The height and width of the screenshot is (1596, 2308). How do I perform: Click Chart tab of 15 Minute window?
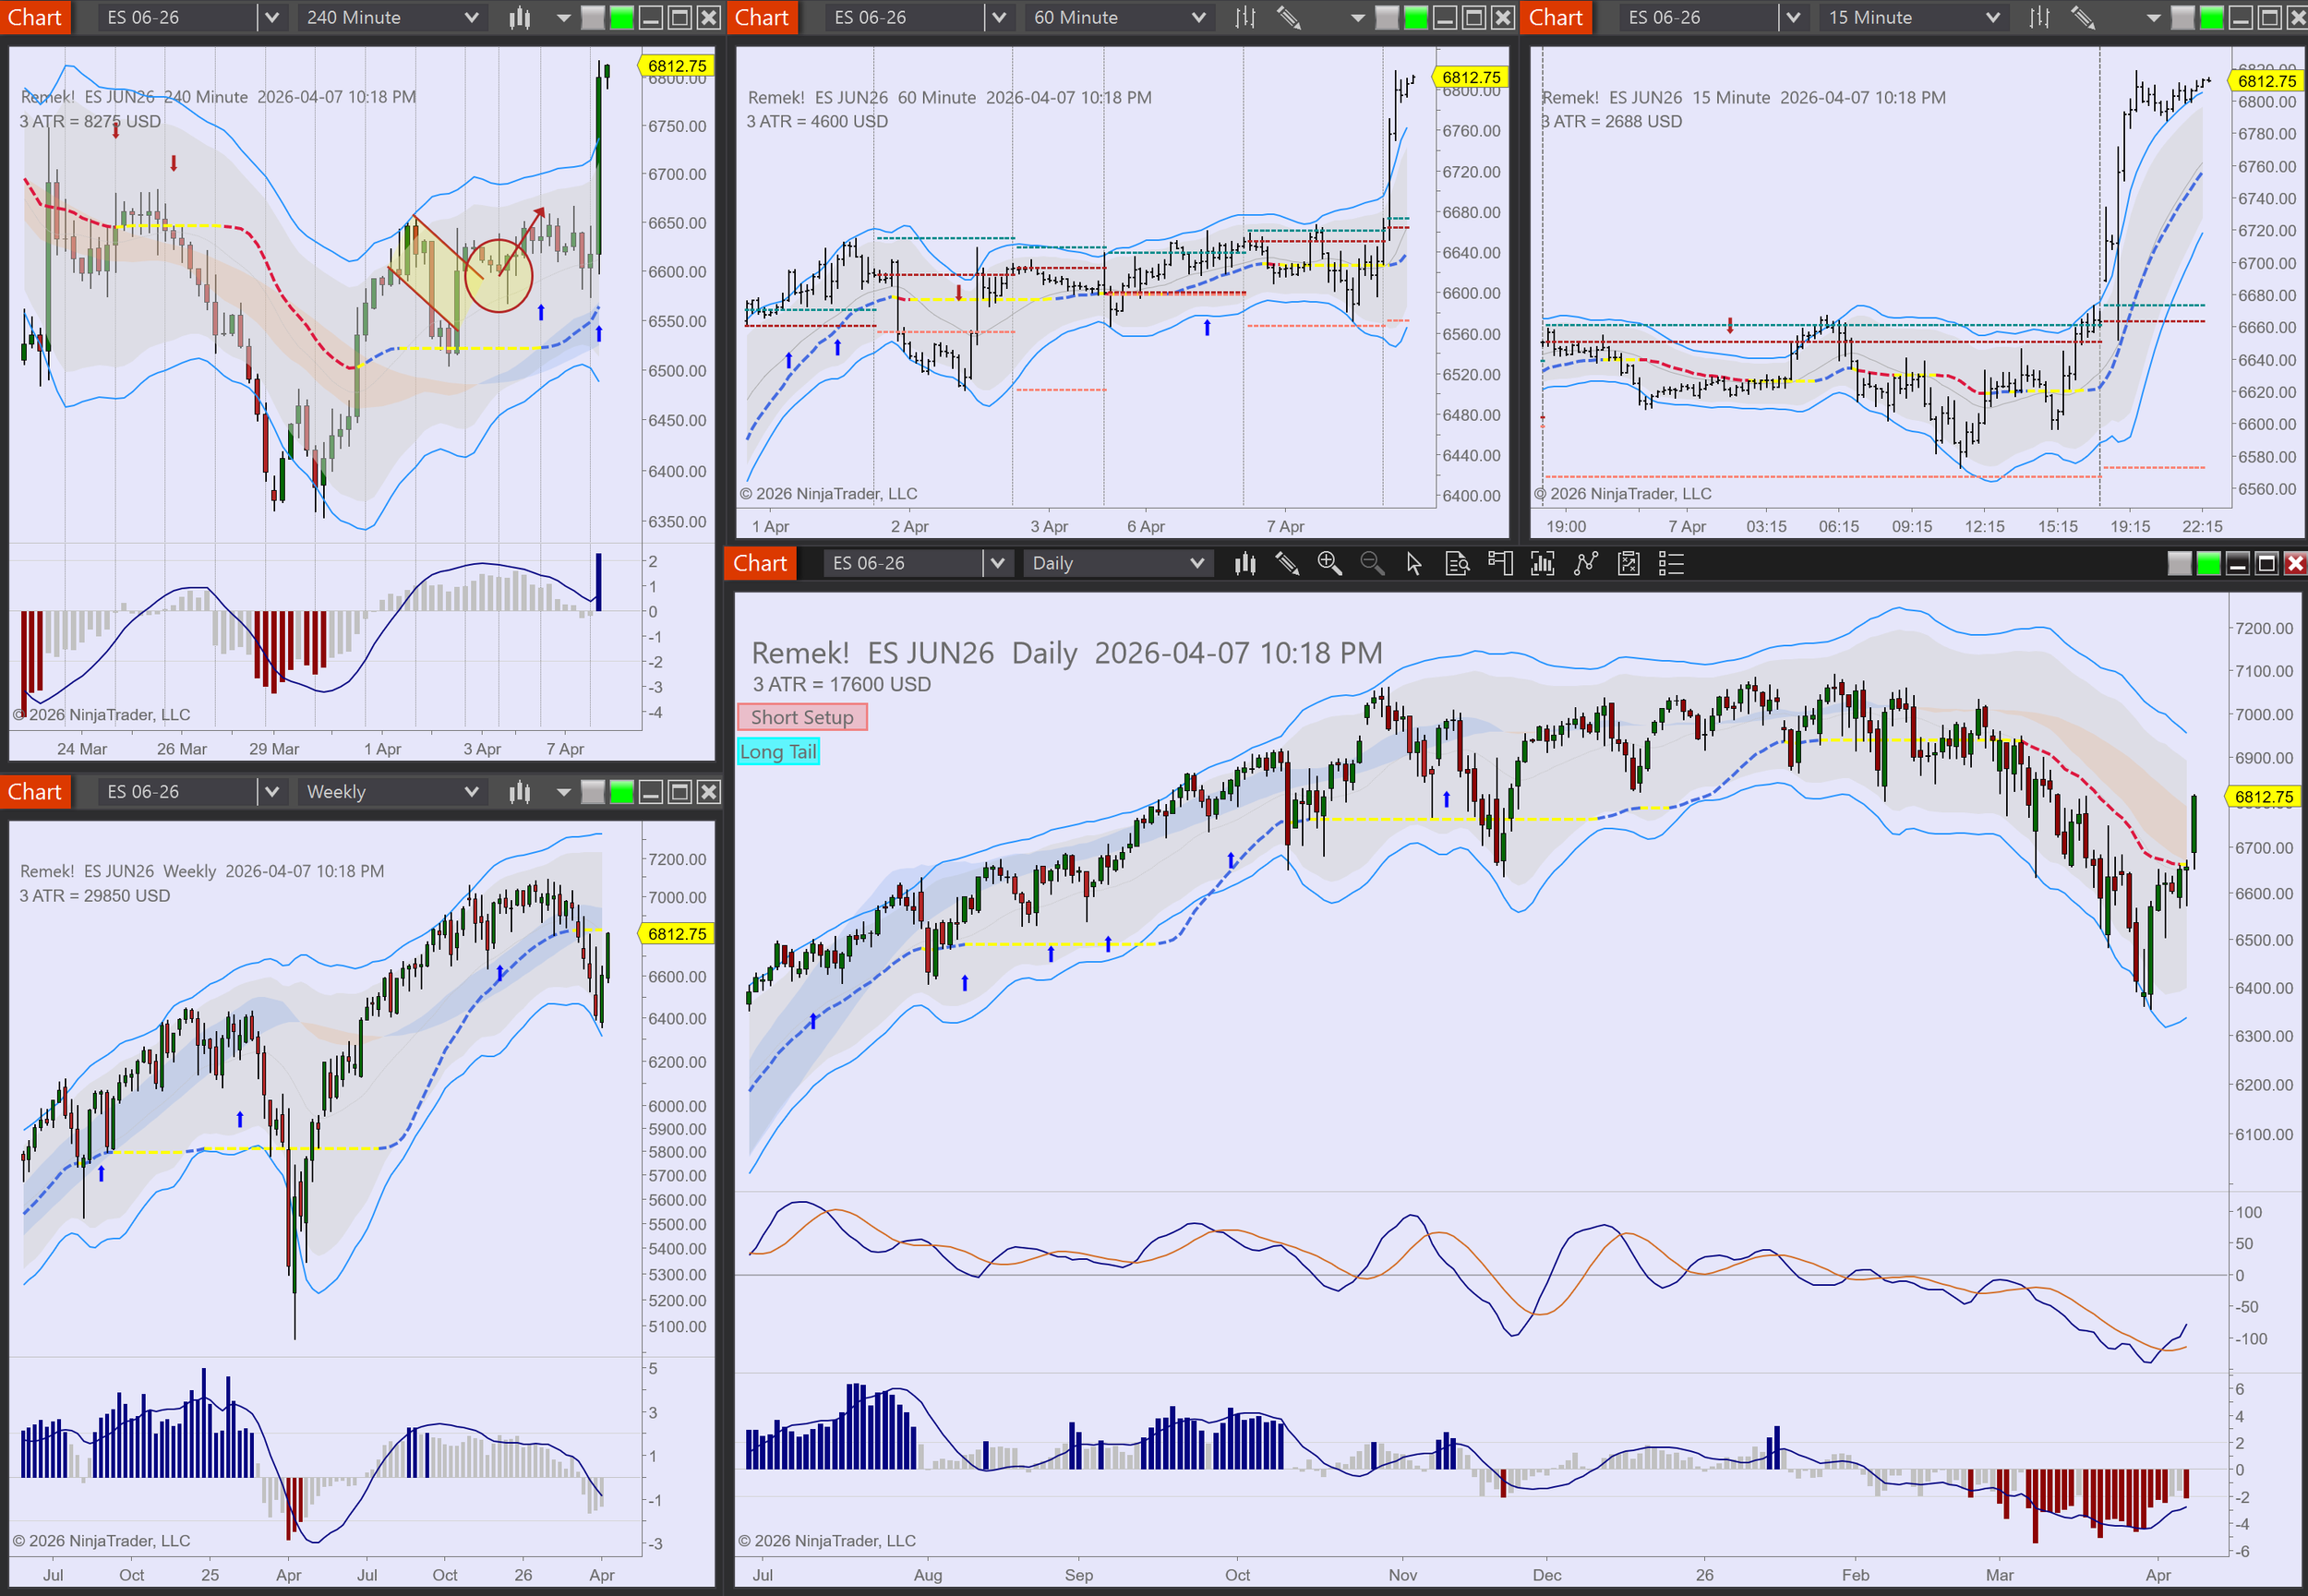[x=1555, y=17]
